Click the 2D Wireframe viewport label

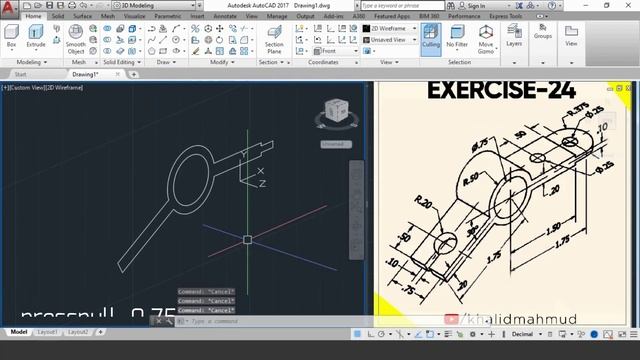[64, 87]
